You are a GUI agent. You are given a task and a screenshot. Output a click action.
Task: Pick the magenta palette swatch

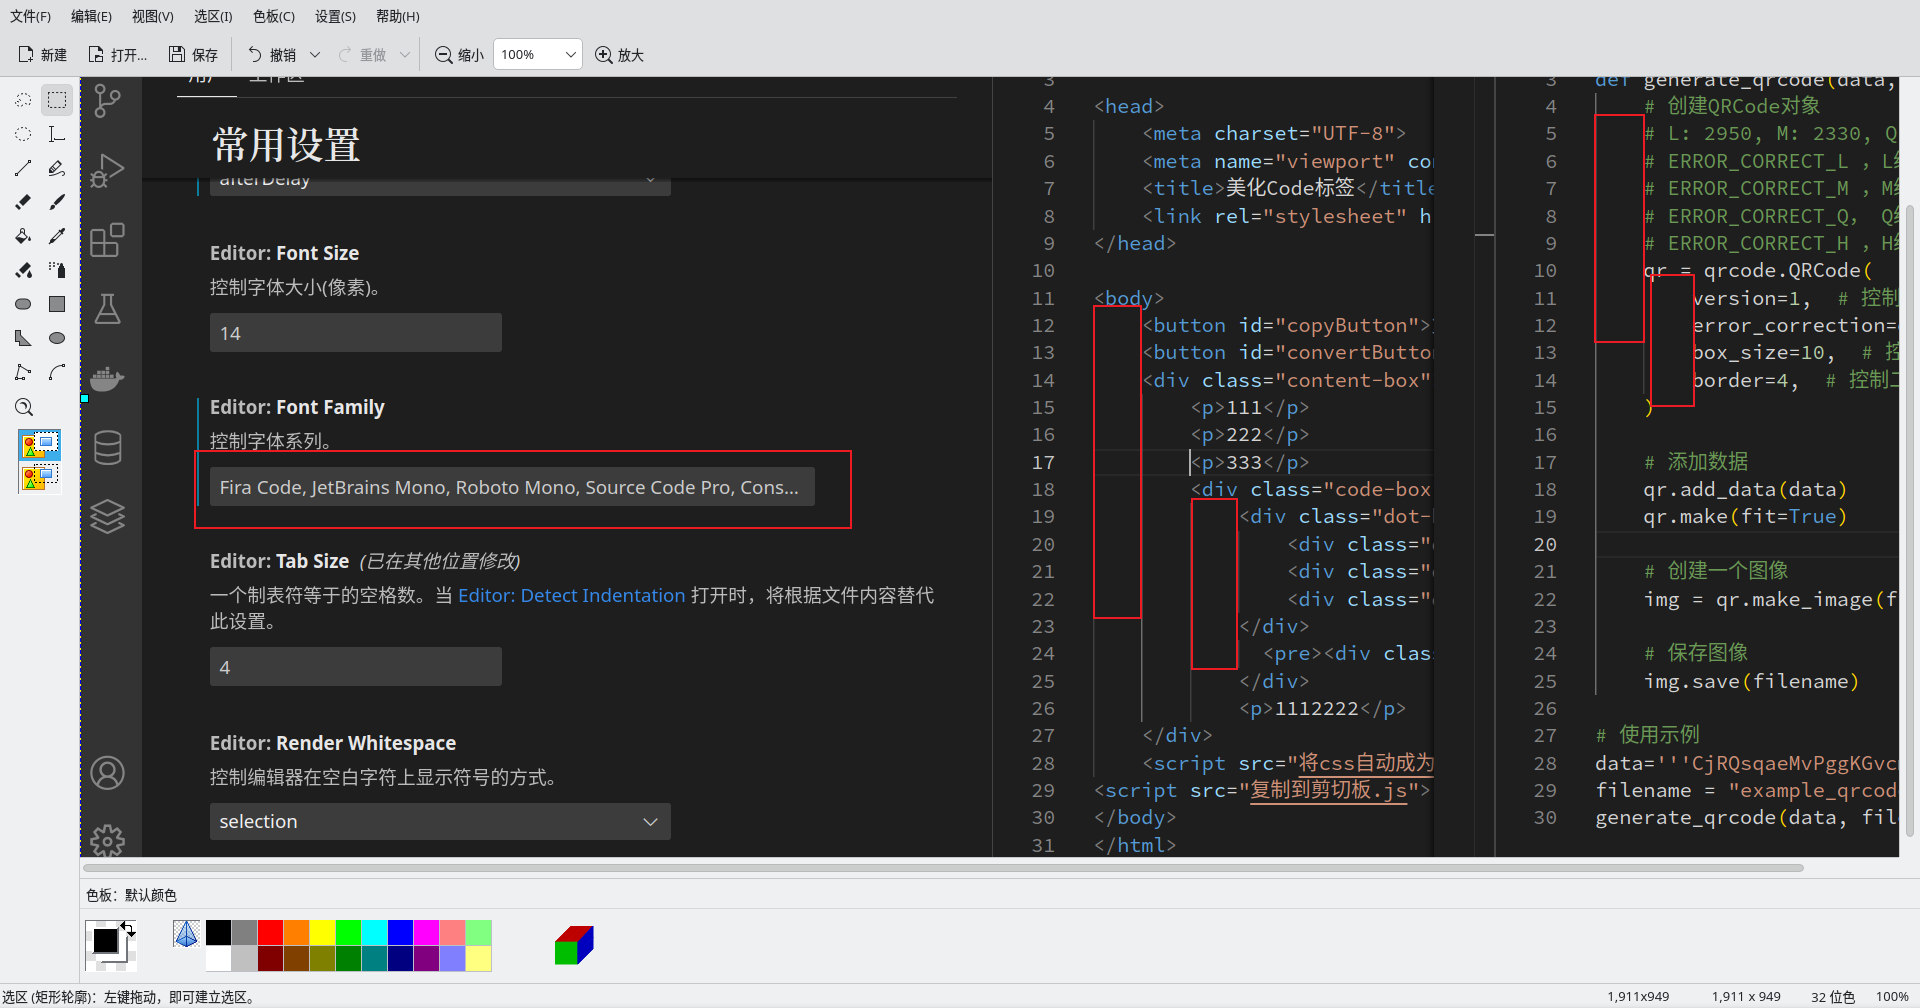426,933
